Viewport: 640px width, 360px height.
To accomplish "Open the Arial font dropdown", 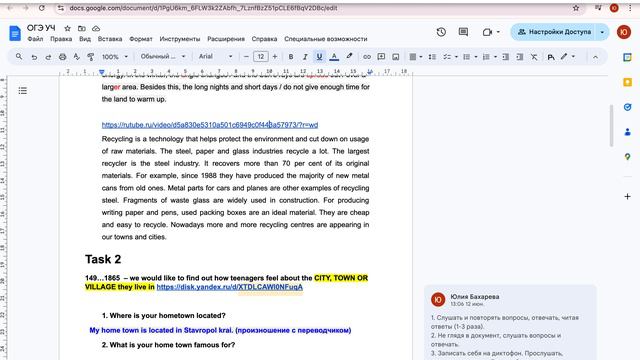I will click(215, 57).
